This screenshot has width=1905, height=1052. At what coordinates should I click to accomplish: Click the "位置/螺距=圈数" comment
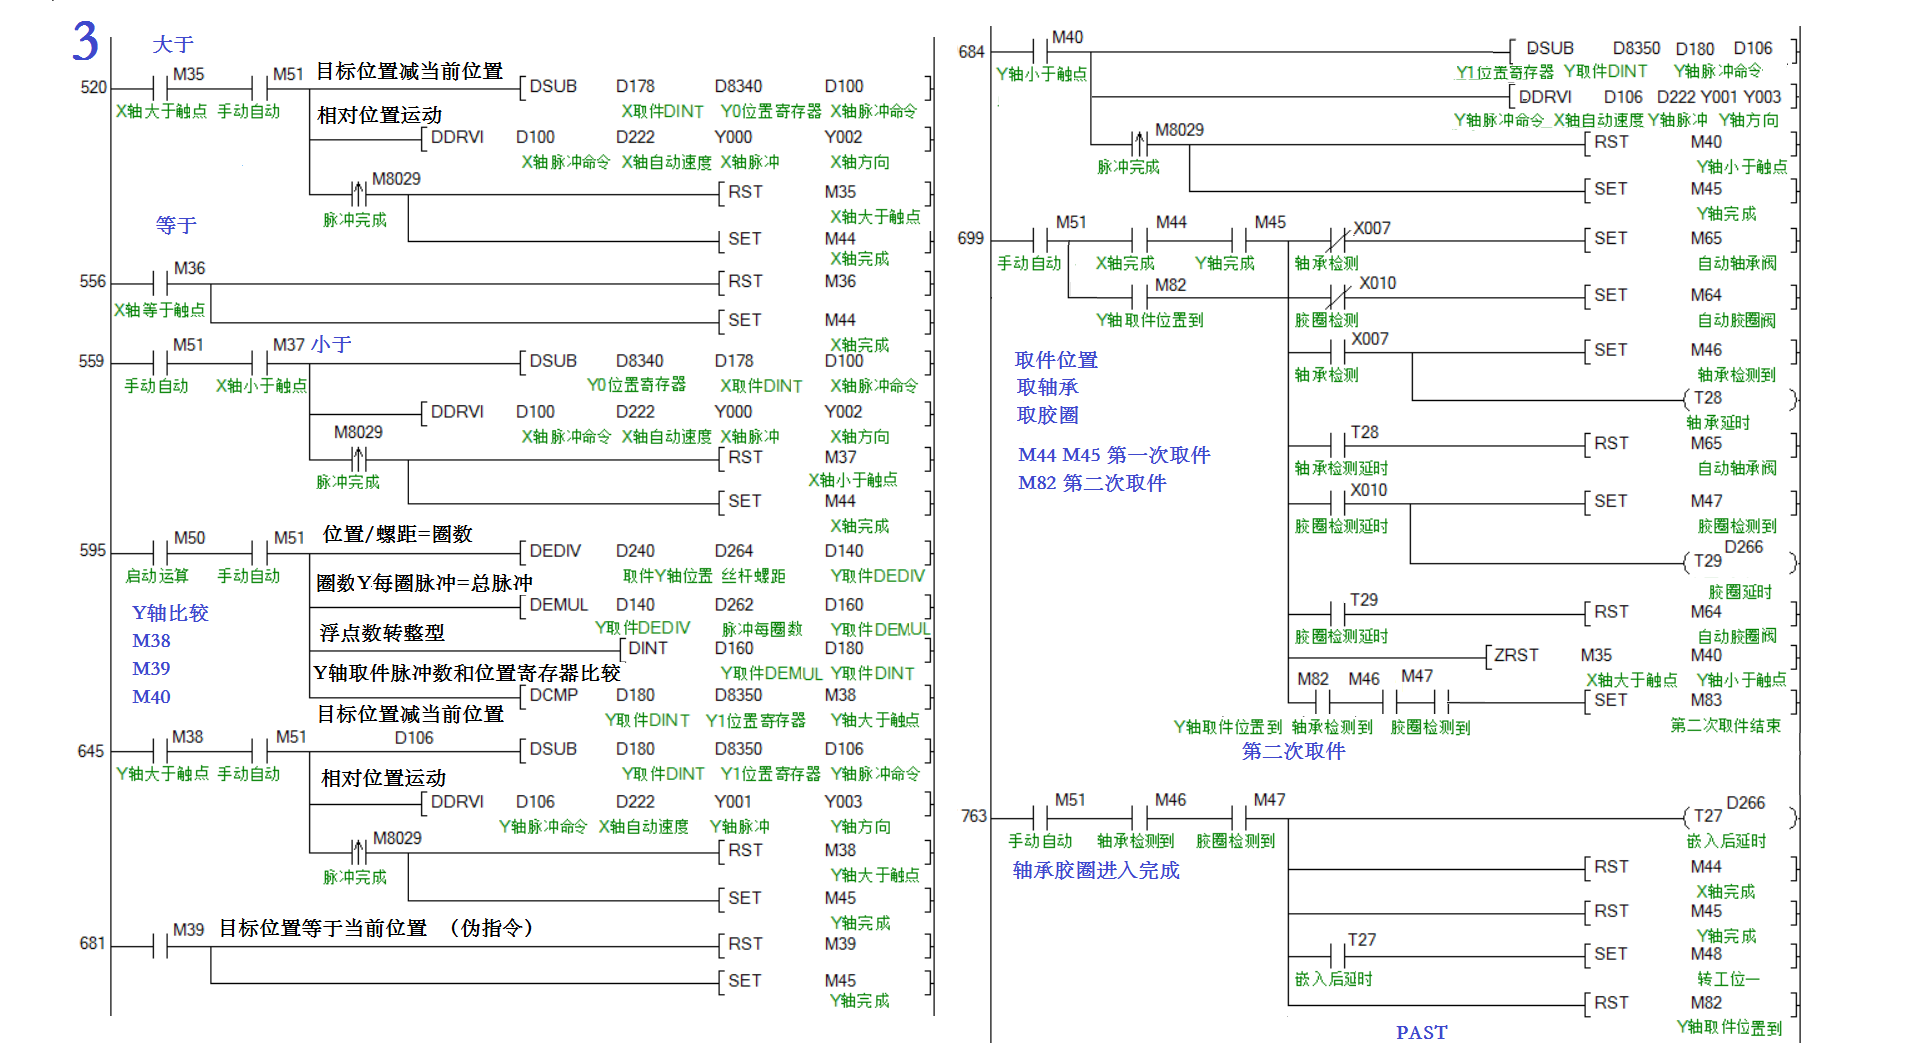[397, 534]
